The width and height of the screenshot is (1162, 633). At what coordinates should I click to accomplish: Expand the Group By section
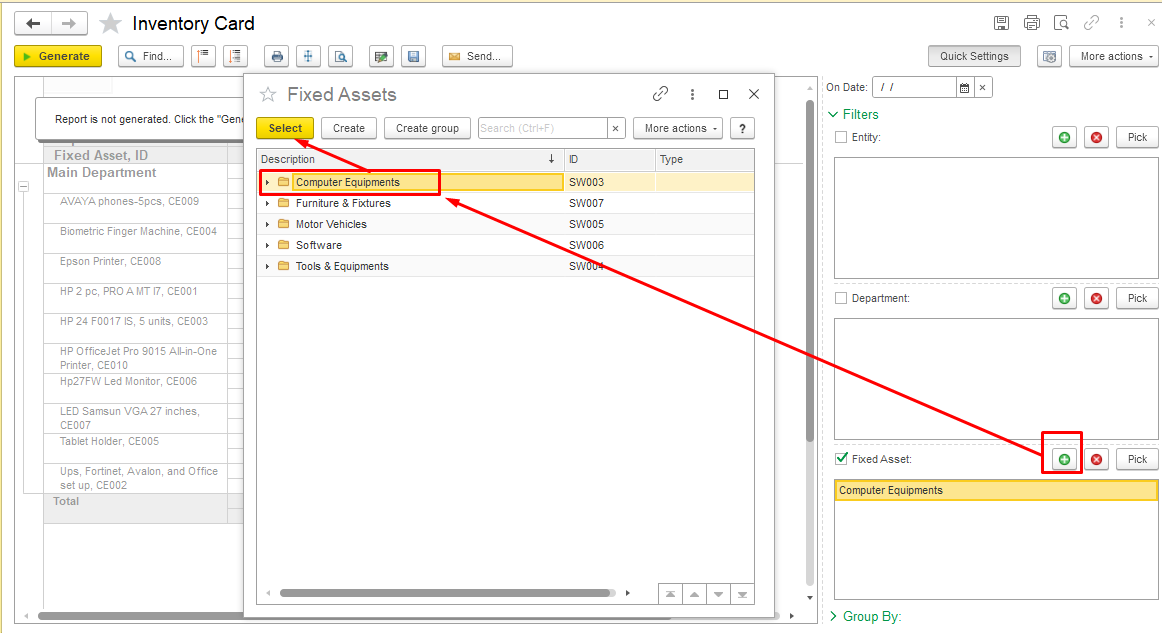(836, 616)
